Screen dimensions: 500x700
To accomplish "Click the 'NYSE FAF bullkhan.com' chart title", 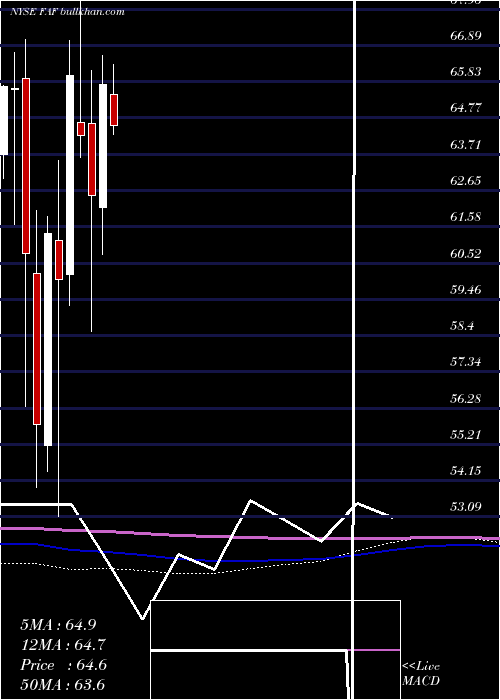I will point(67,12).
